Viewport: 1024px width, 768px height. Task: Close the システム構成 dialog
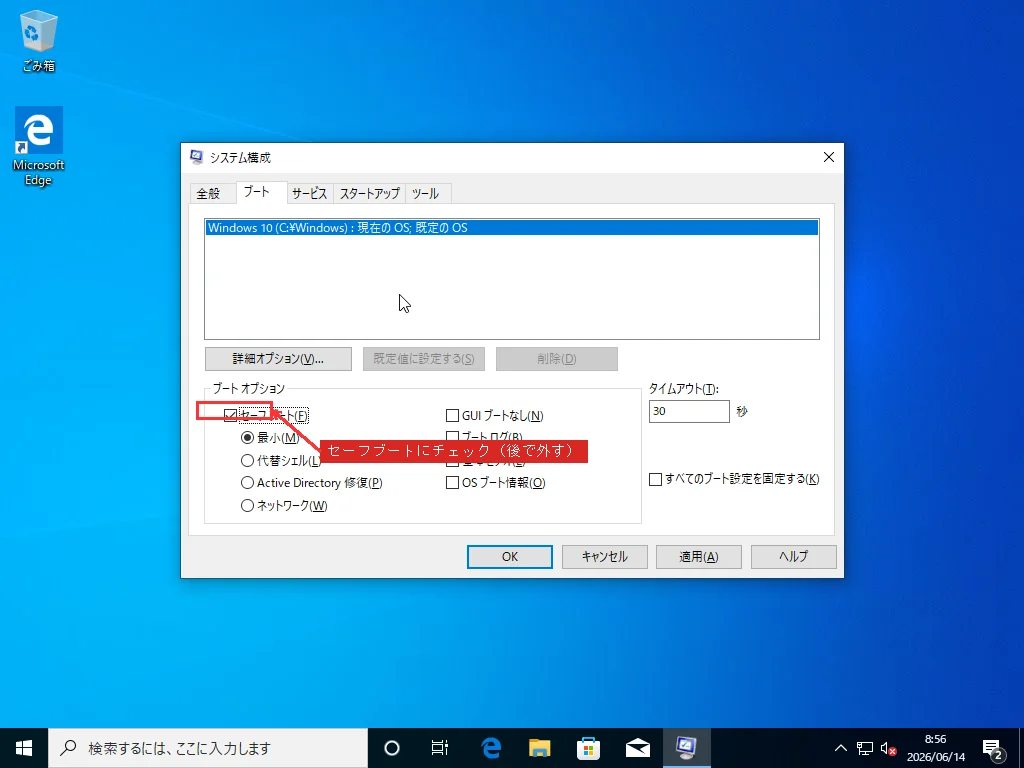pyautogui.click(x=829, y=157)
